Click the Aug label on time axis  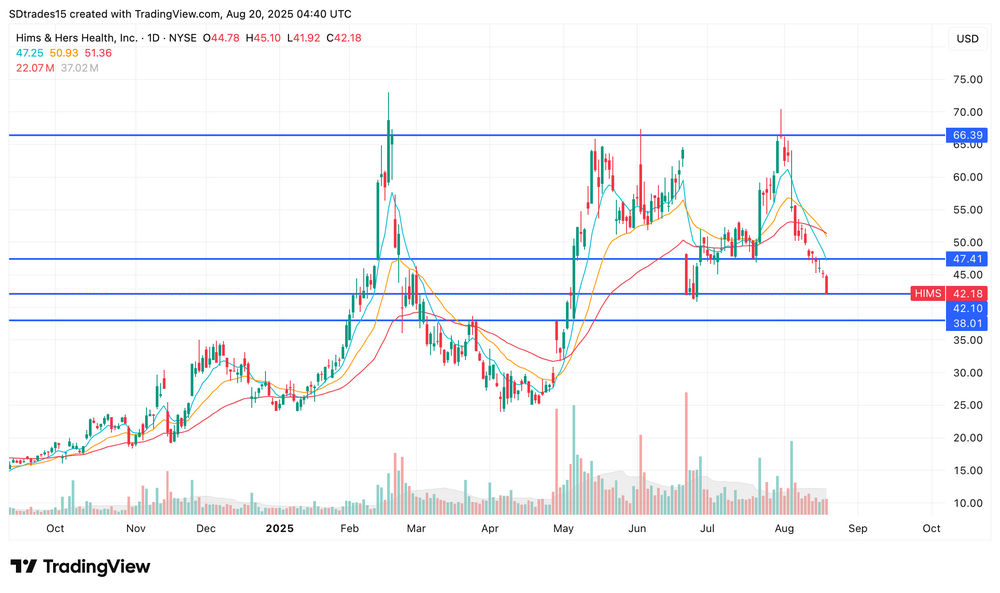[784, 528]
